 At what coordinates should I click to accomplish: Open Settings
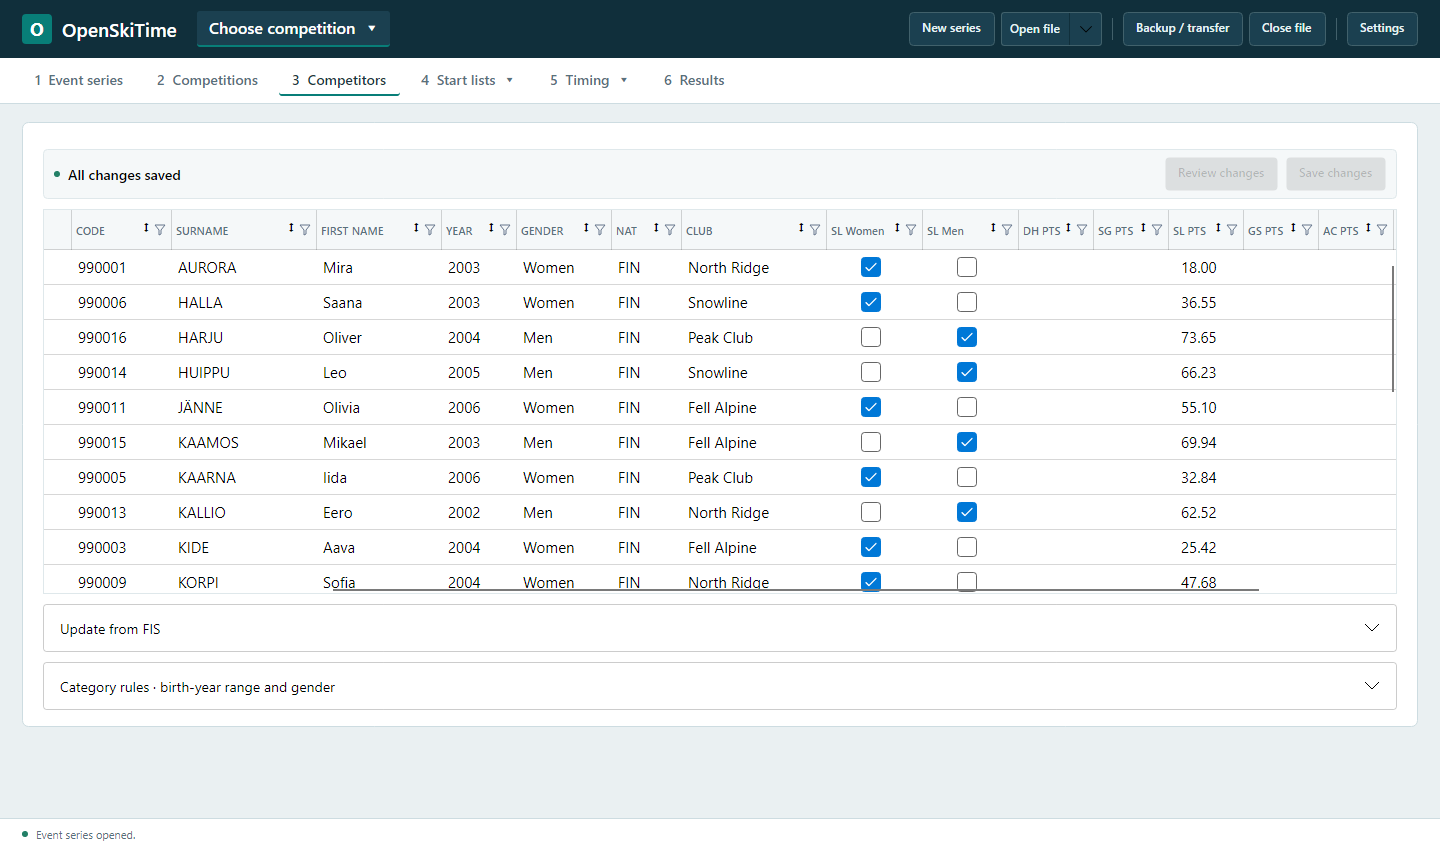point(1382,29)
